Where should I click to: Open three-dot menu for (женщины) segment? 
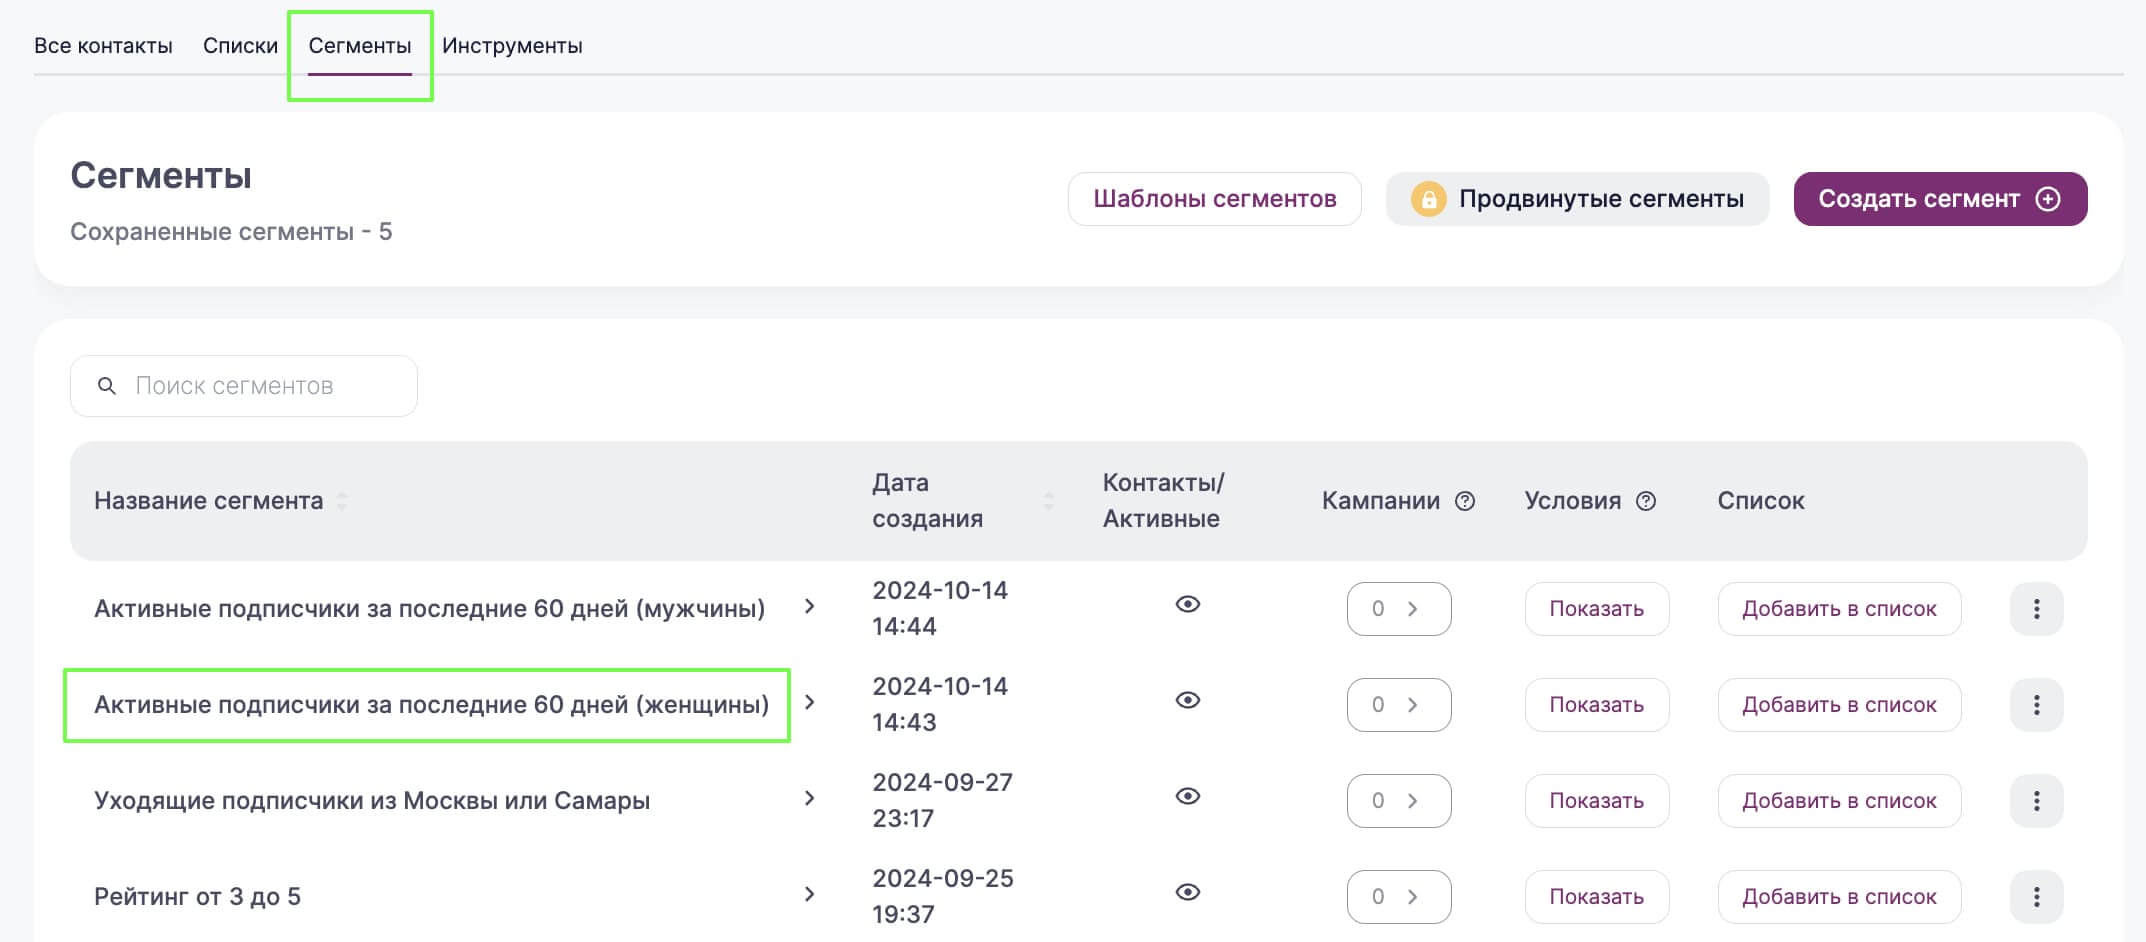[2037, 705]
